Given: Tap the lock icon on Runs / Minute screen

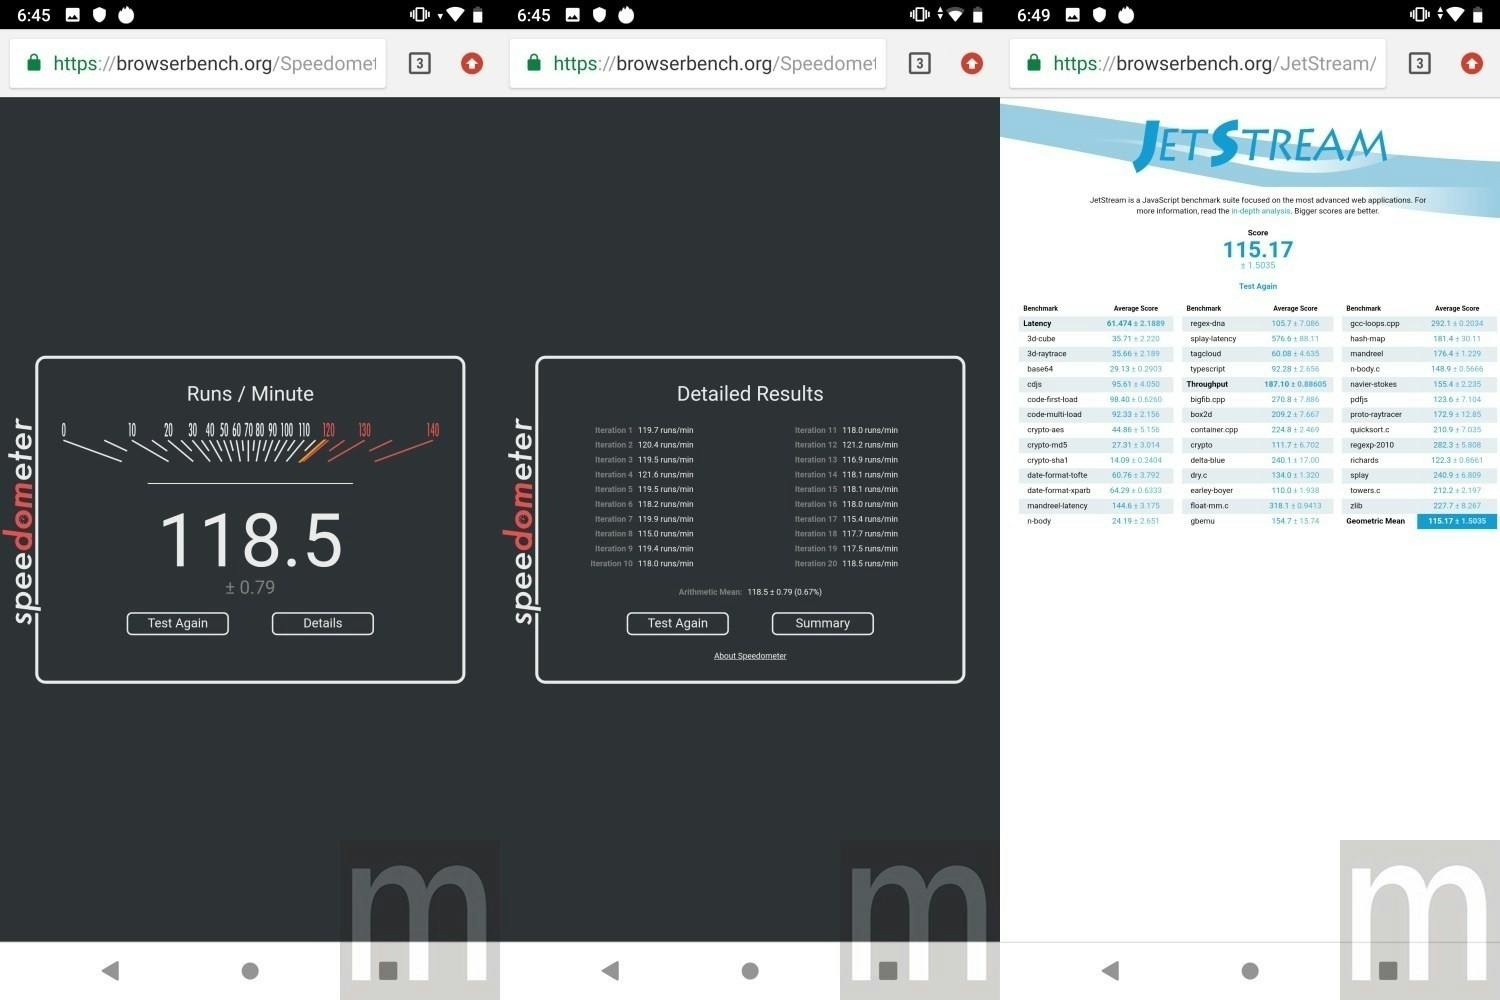Looking at the screenshot, I should point(34,63).
